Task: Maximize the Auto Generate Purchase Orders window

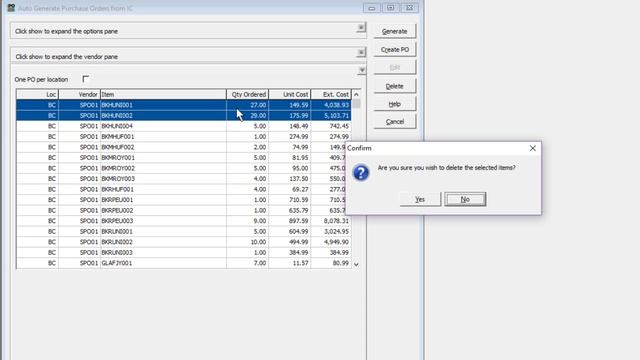Action: [x=391, y=8]
